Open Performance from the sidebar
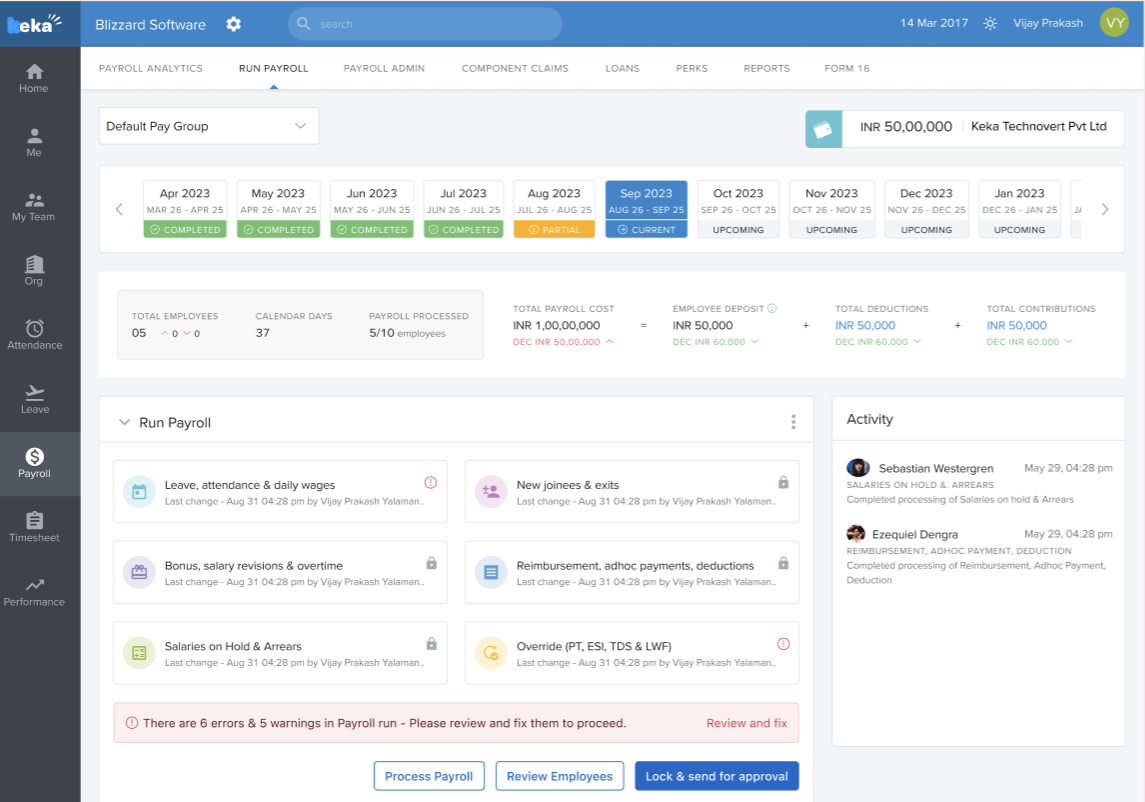Screen dimensions: 1145x802 34,591
